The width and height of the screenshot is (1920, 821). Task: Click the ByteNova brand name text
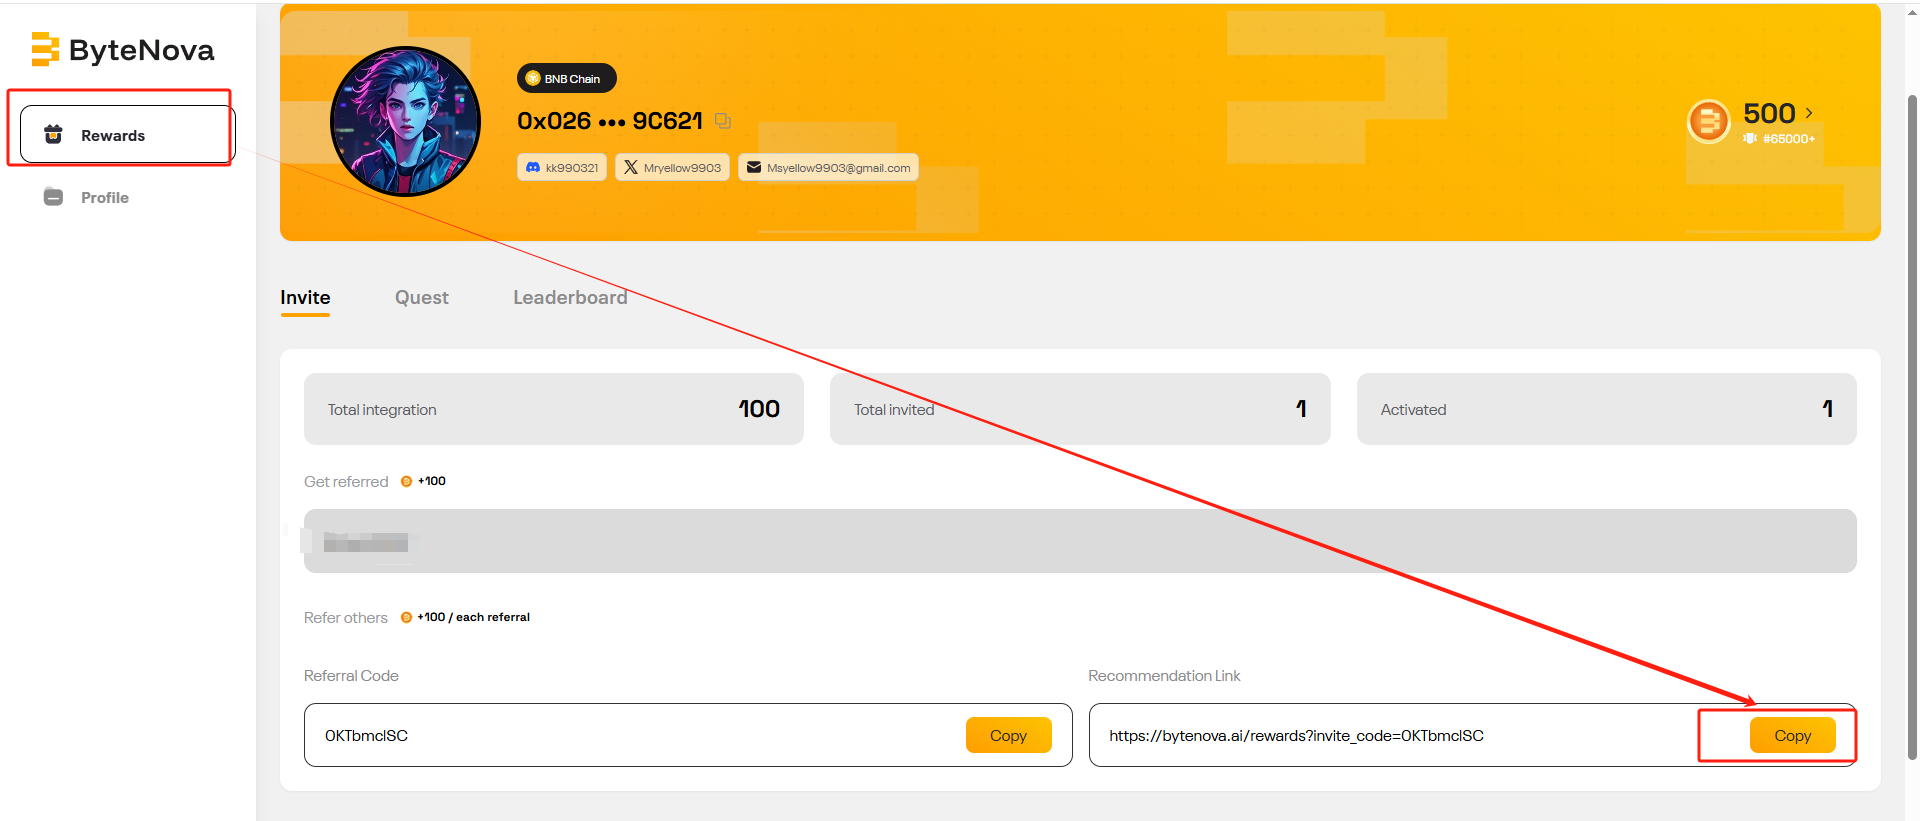point(142,50)
